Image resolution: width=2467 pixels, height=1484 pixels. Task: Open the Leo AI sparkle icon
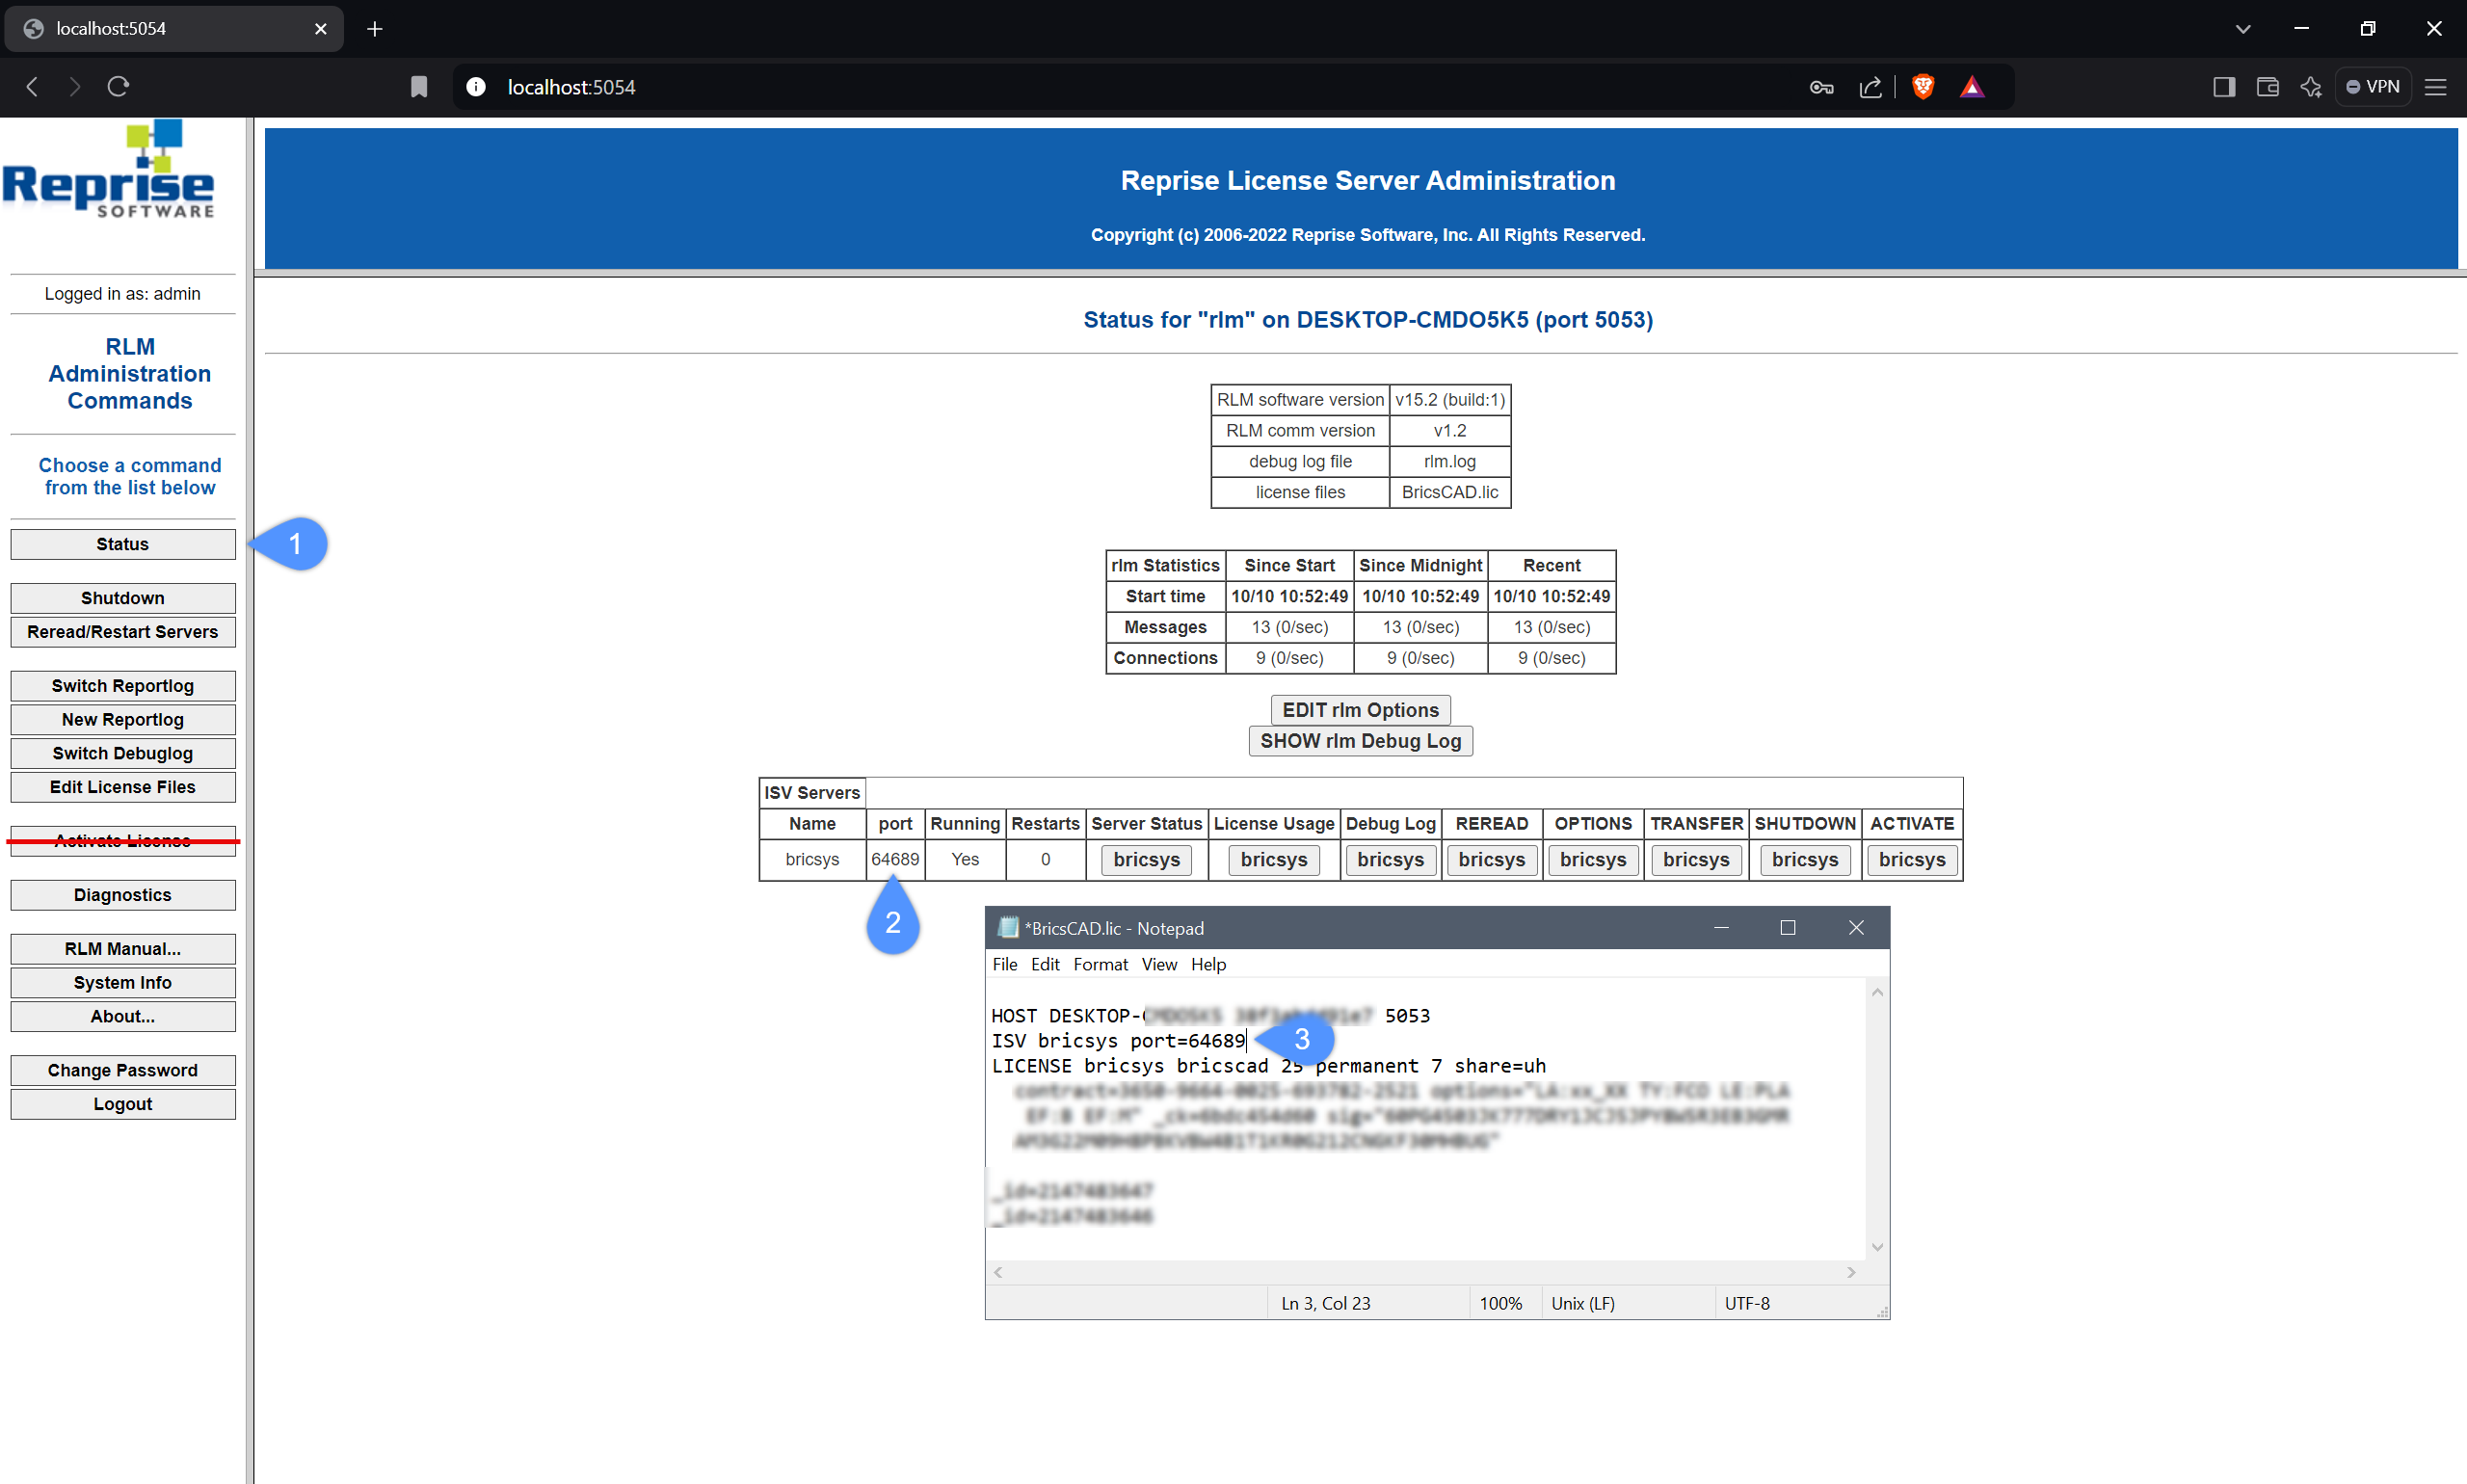[x=2310, y=87]
